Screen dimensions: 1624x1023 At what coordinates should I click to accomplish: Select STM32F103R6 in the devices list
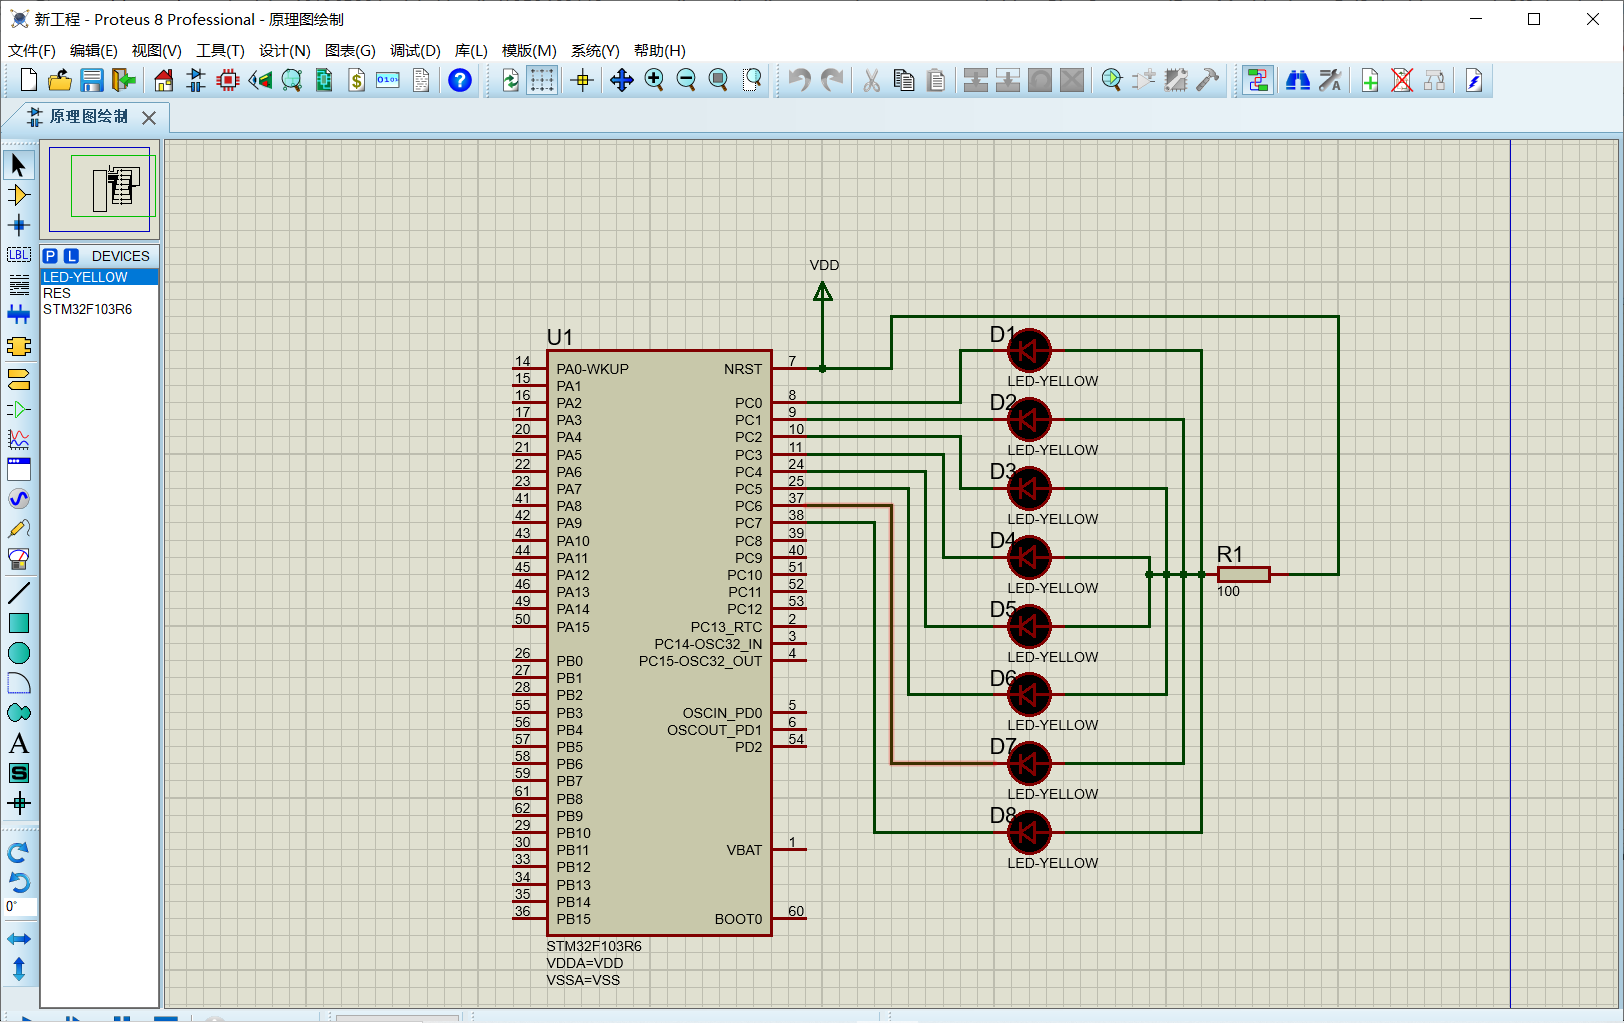point(99,309)
